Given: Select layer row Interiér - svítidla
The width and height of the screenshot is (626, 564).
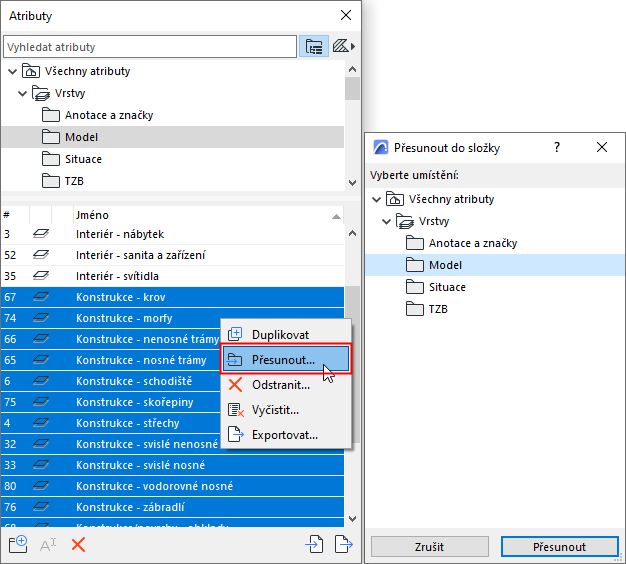Looking at the screenshot, I should [173, 276].
